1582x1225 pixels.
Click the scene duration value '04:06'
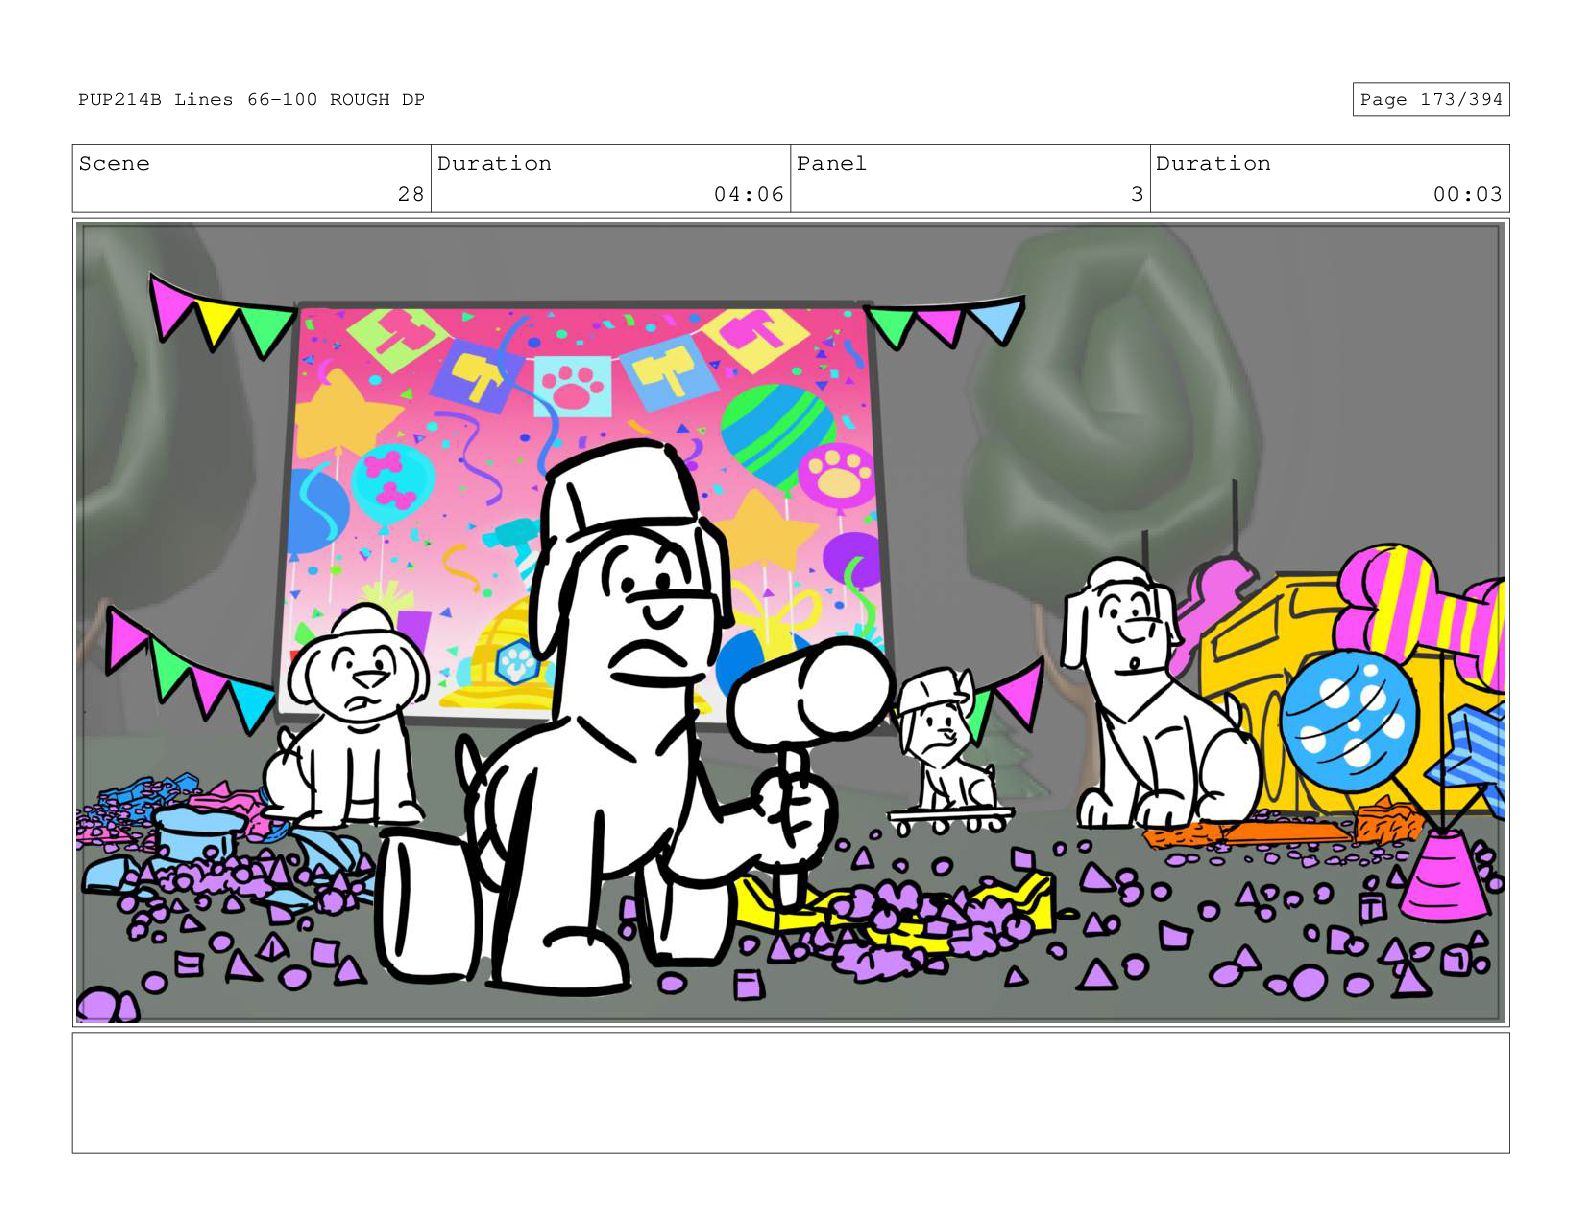point(749,194)
